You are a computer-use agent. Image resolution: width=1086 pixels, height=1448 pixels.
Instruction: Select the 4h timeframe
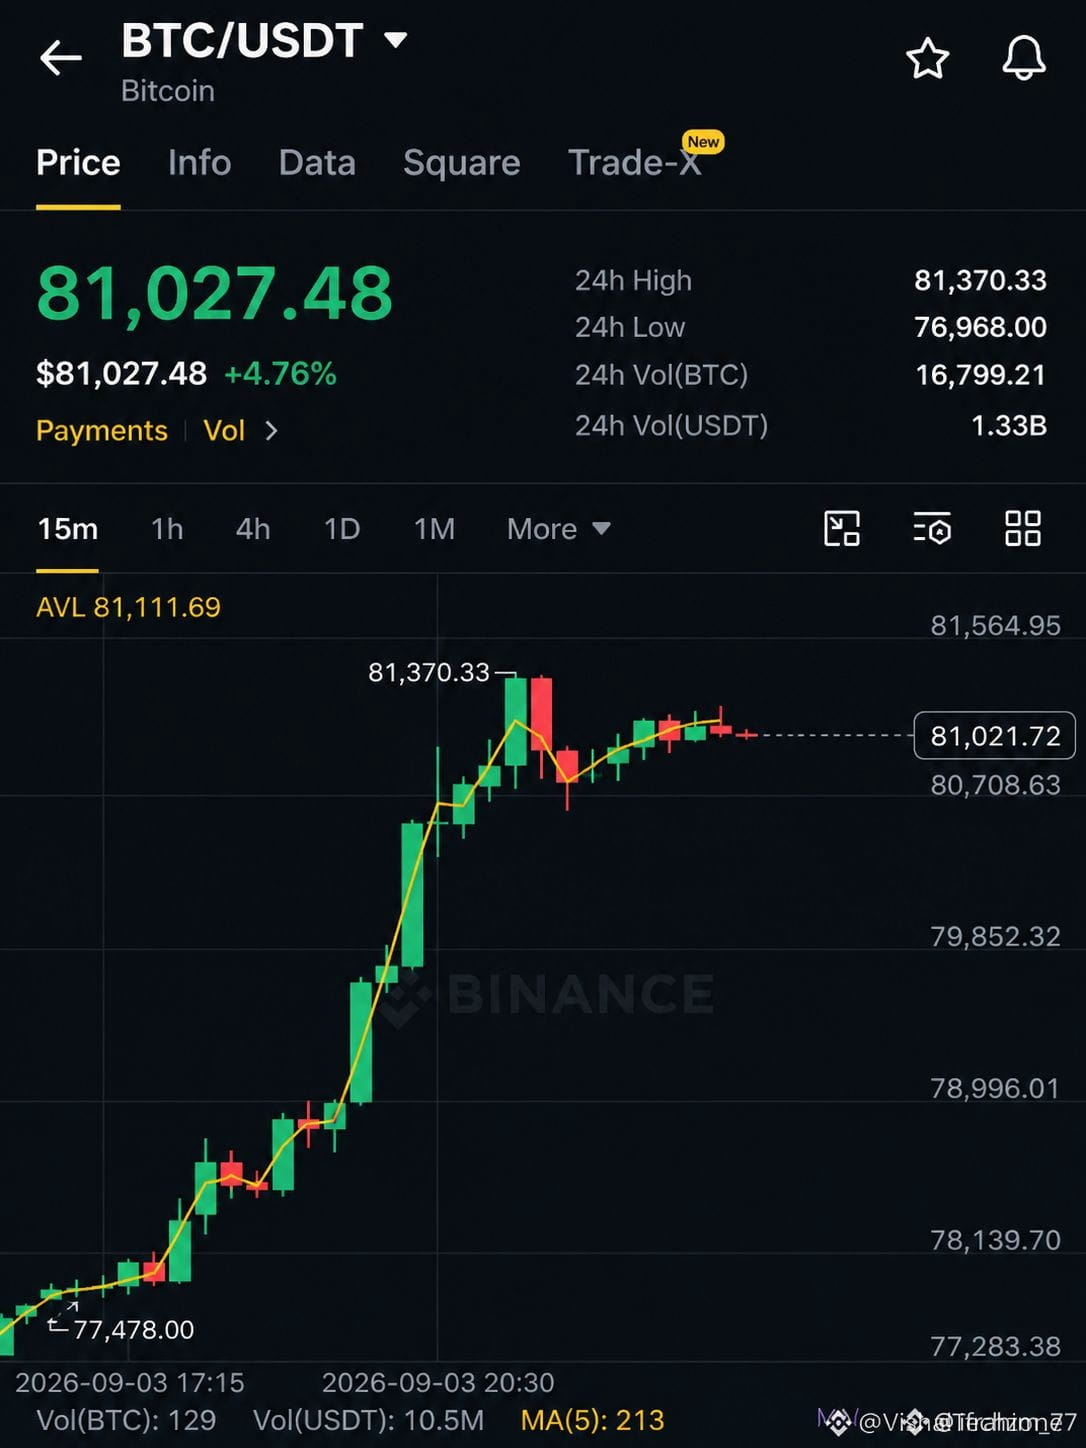(x=253, y=528)
